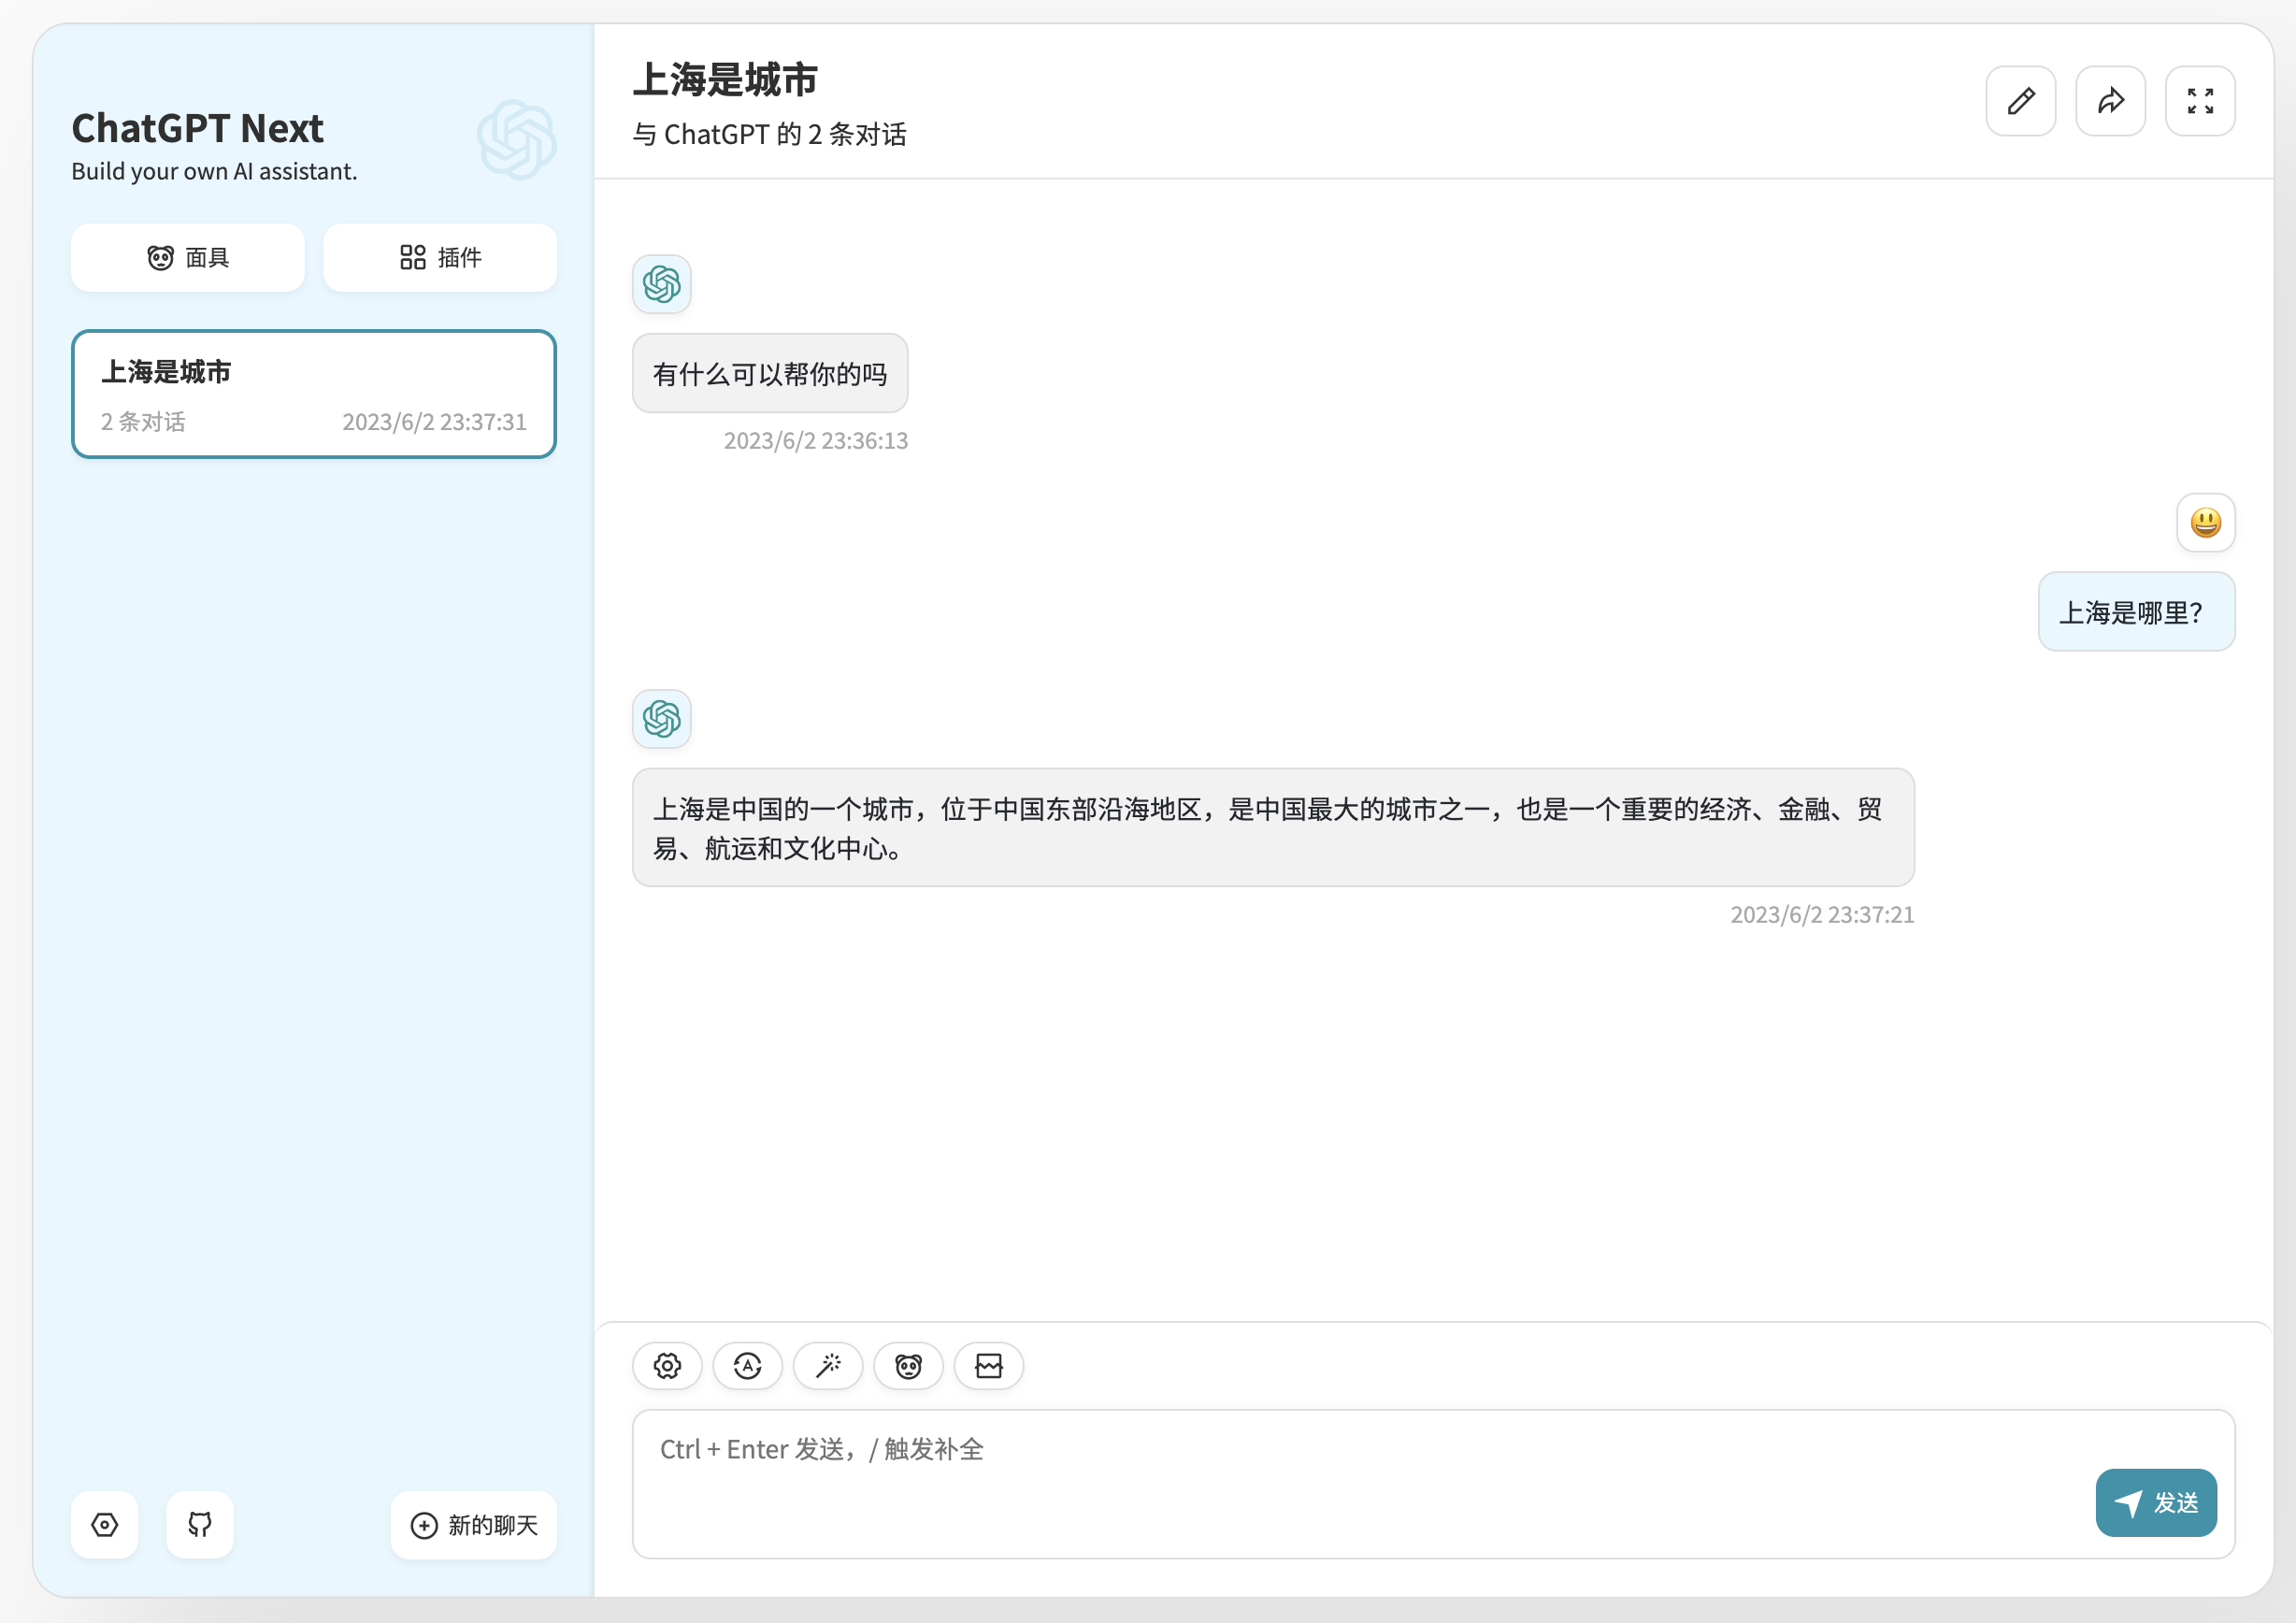Click the timestamp 2023/6/2 23:36:13
The height and width of the screenshot is (1623, 2296).
816,441
